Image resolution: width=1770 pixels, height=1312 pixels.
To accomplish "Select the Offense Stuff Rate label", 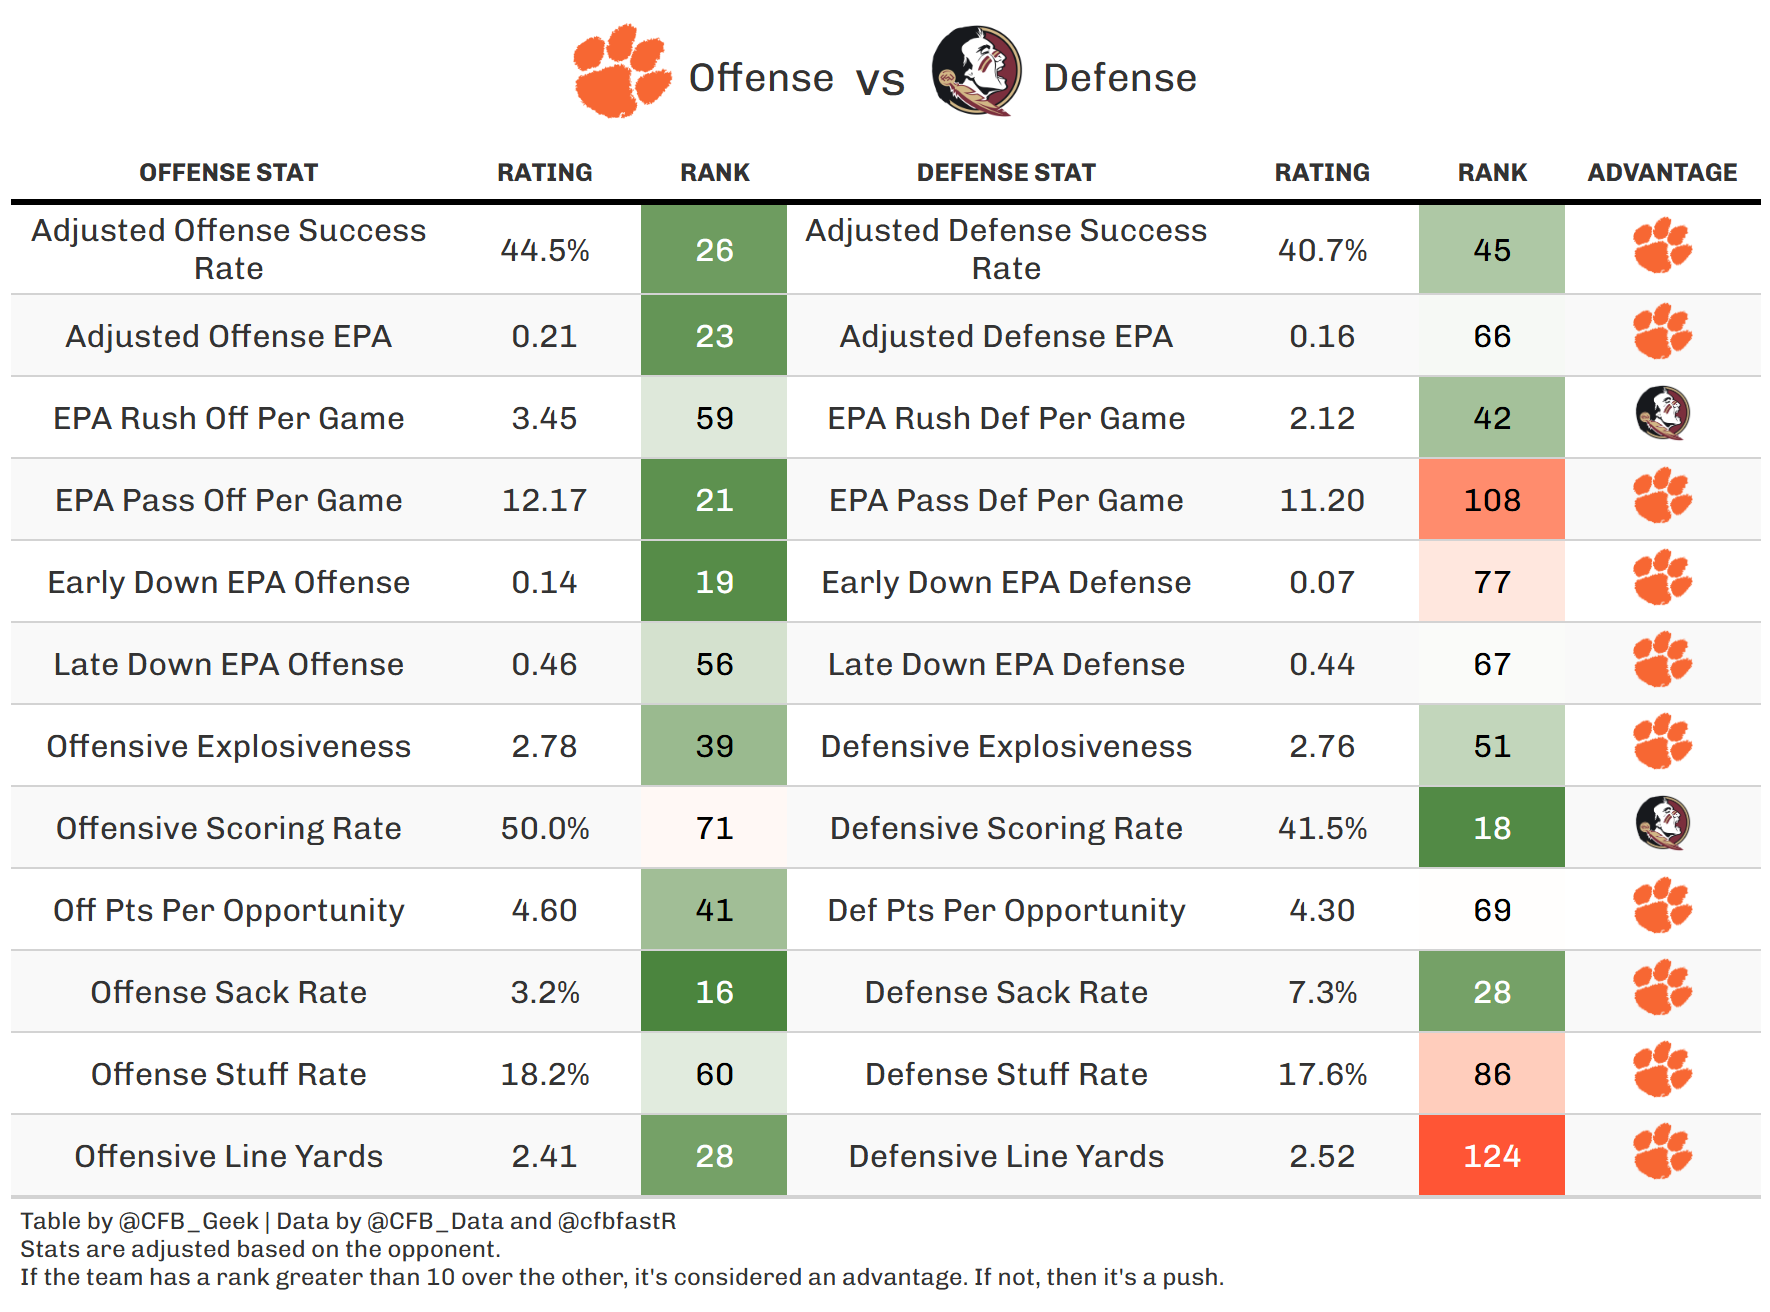I will (x=228, y=1075).
